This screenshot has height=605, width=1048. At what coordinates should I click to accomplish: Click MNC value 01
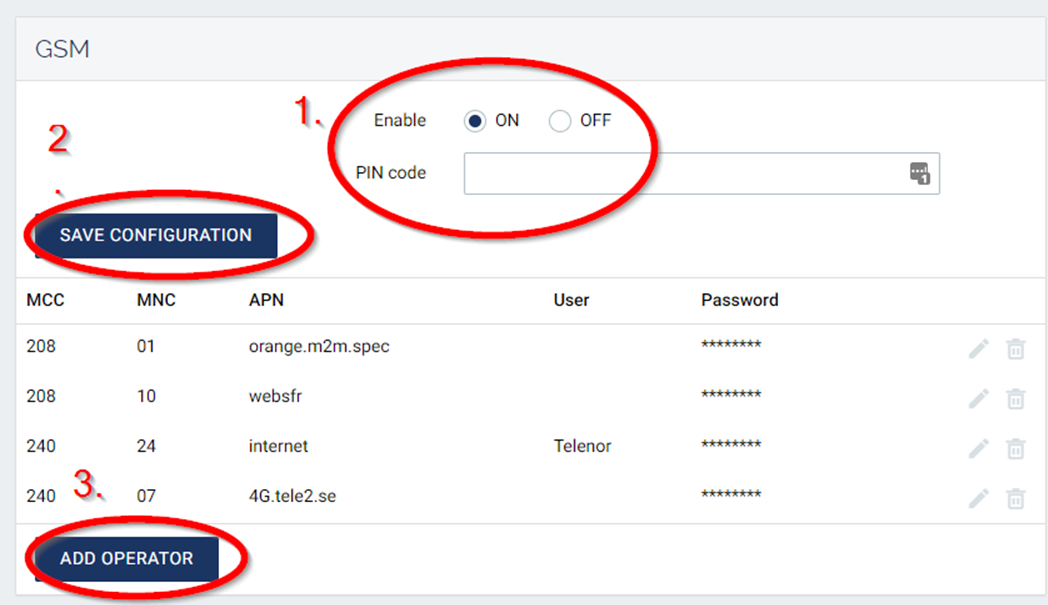tap(146, 346)
